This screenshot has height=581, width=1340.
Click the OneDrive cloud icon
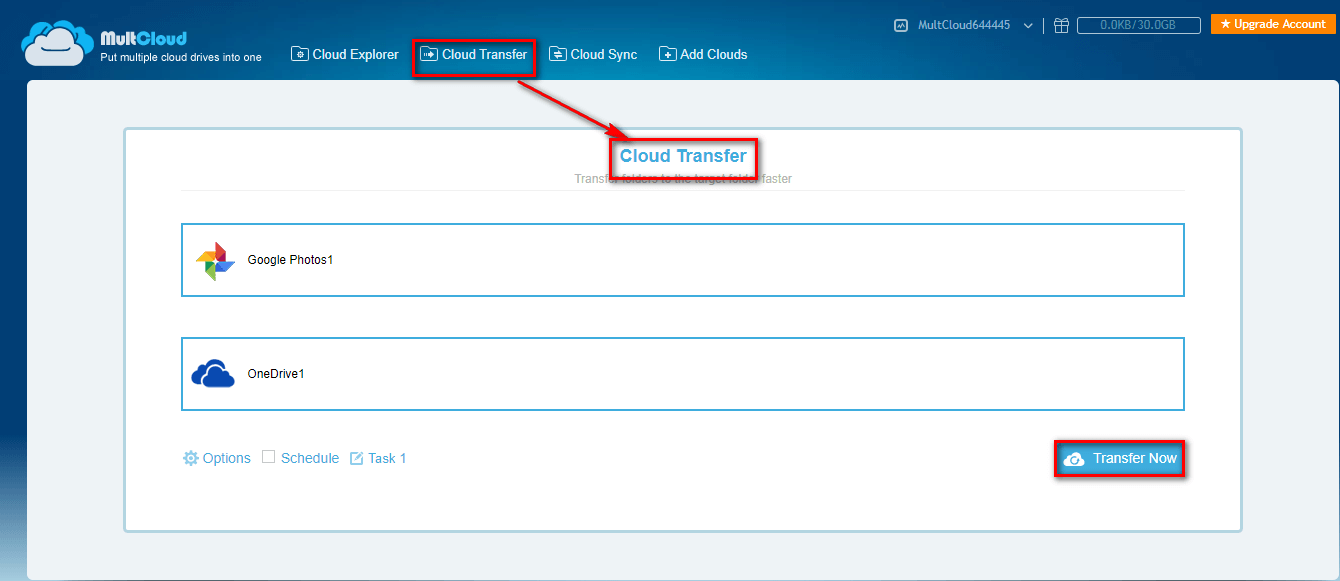click(x=213, y=374)
